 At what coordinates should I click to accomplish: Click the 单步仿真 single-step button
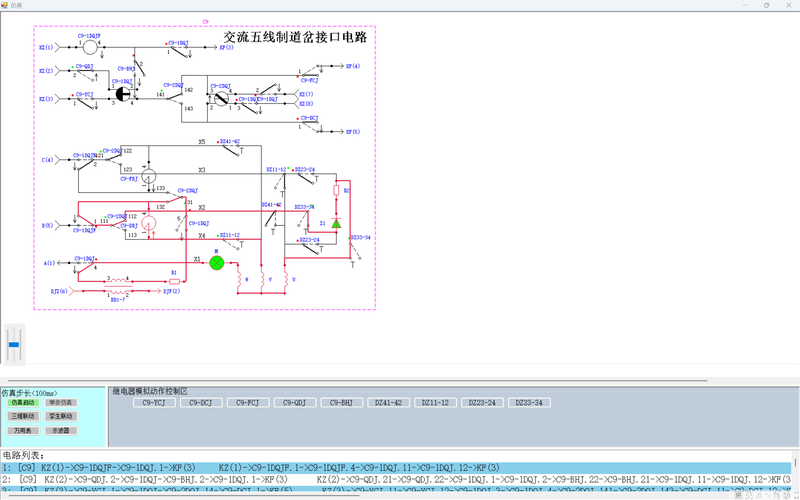pos(61,403)
